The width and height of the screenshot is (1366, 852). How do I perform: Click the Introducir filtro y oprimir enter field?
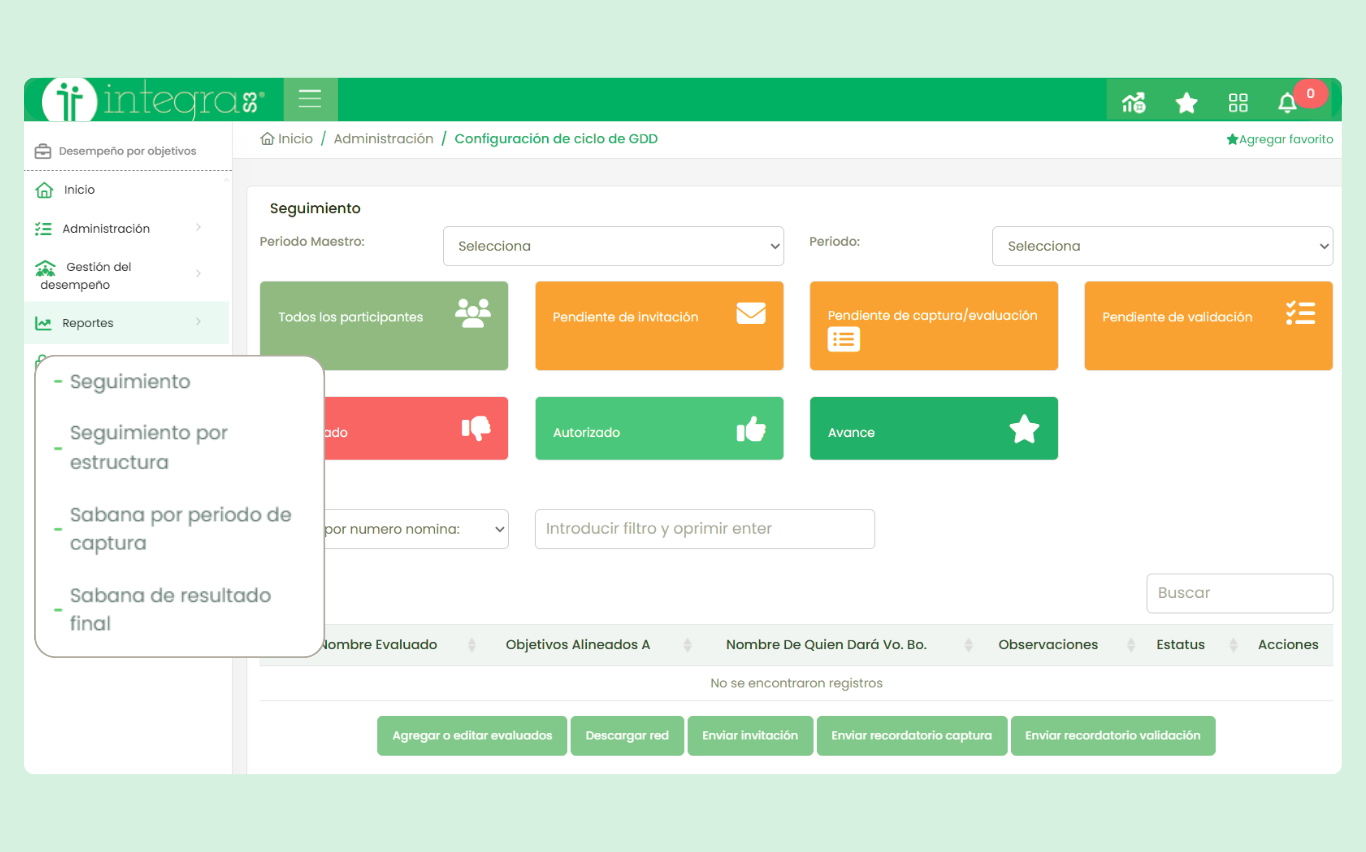point(705,529)
